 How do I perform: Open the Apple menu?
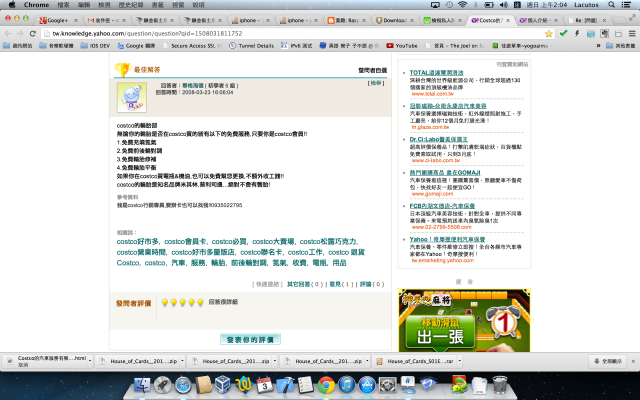12,4
